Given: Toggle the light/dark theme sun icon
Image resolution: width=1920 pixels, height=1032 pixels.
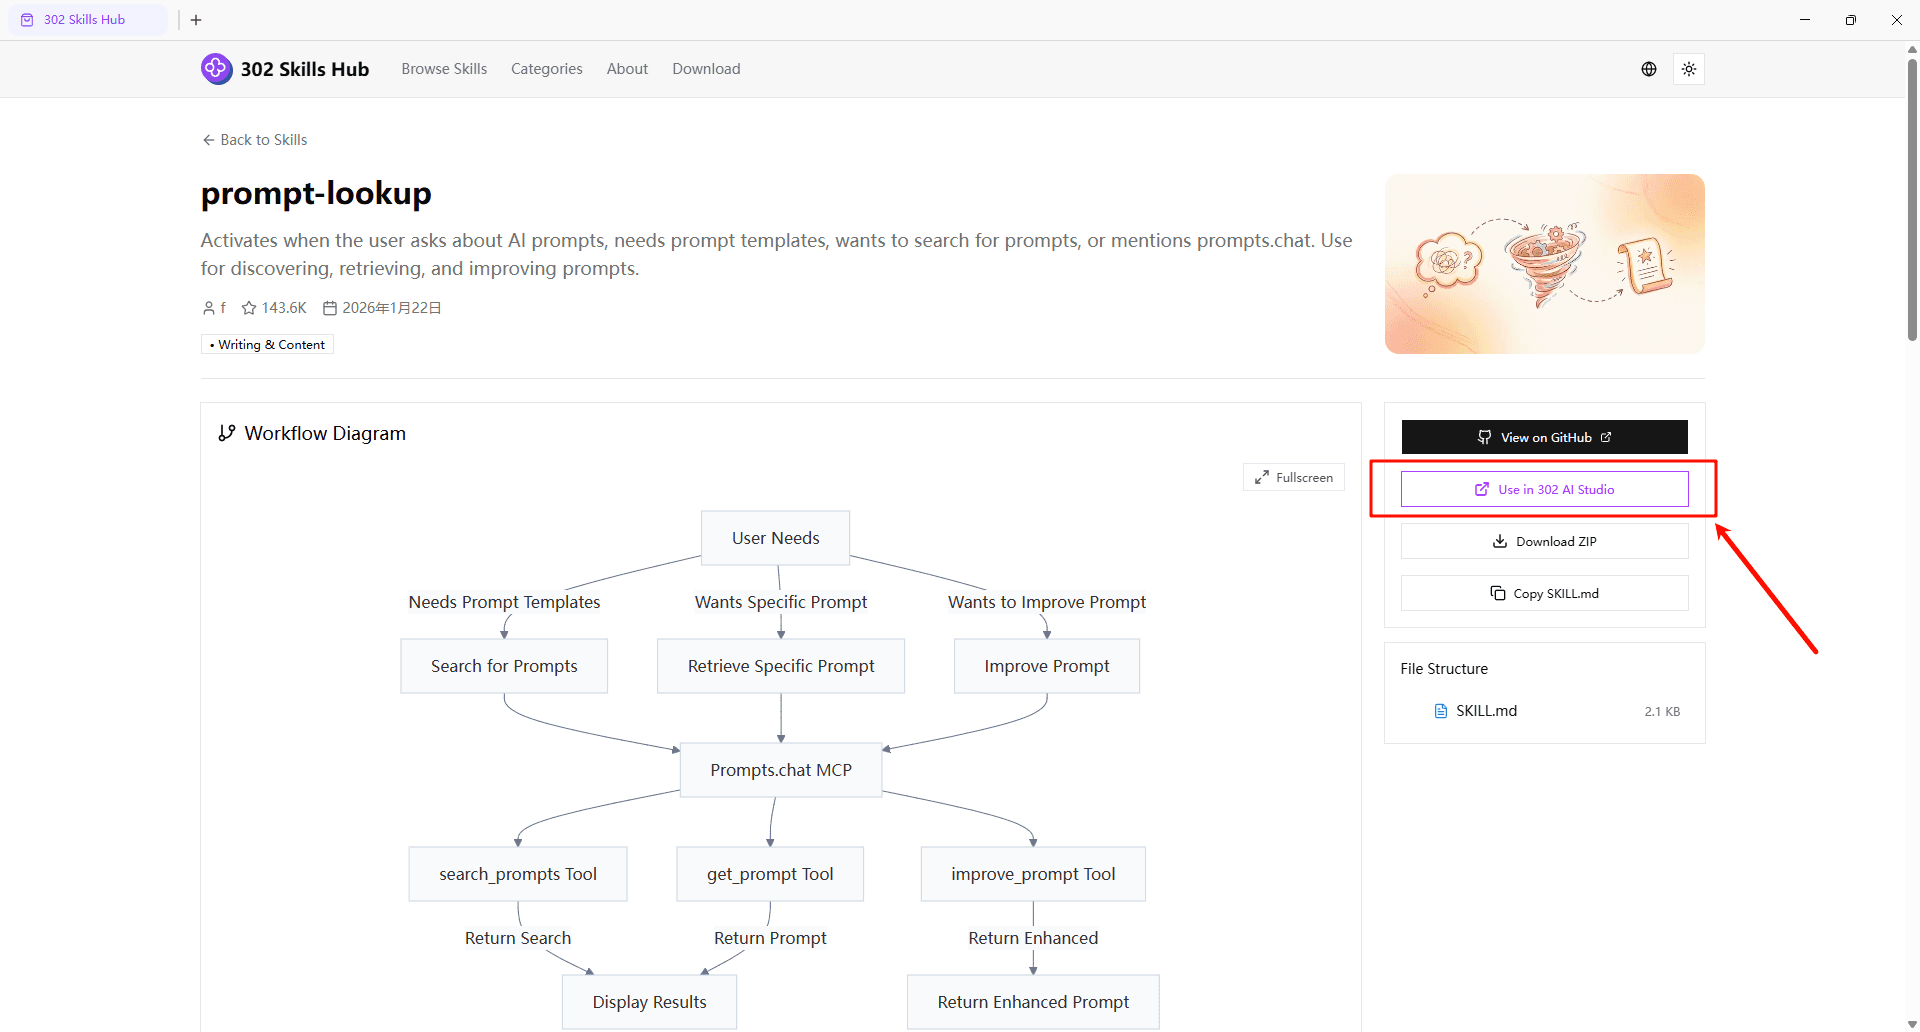Looking at the screenshot, I should point(1689,69).
